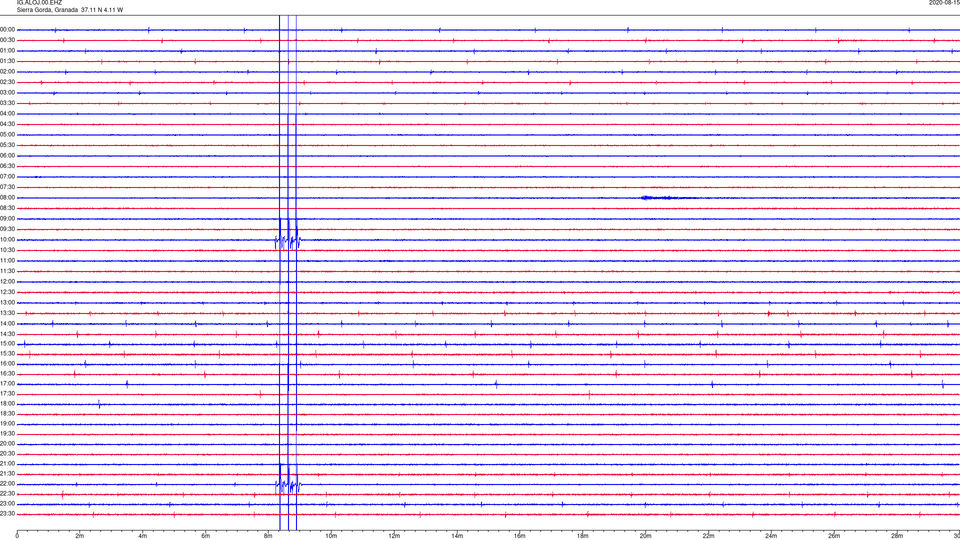Select the 03:30 trace label
The width and height of the screenshot is (960, 540).
pyautogui.click(x=7, y=103)
